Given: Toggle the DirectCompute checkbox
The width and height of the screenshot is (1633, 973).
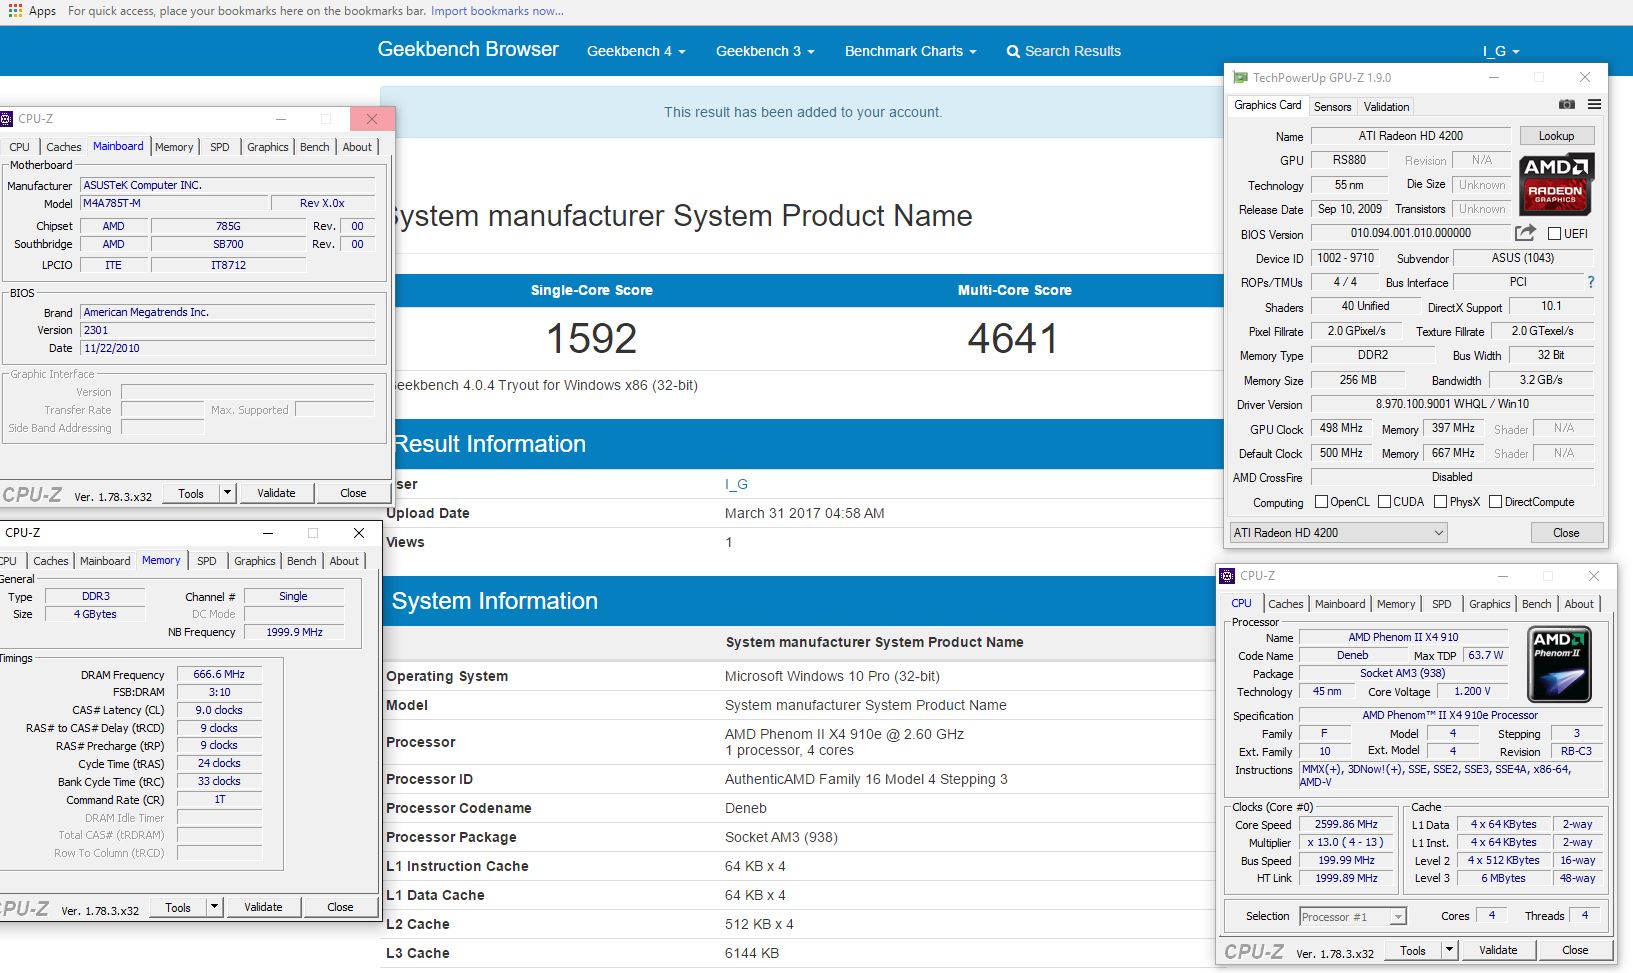Looking at the screenshot, I should [x=1496, y=502].
